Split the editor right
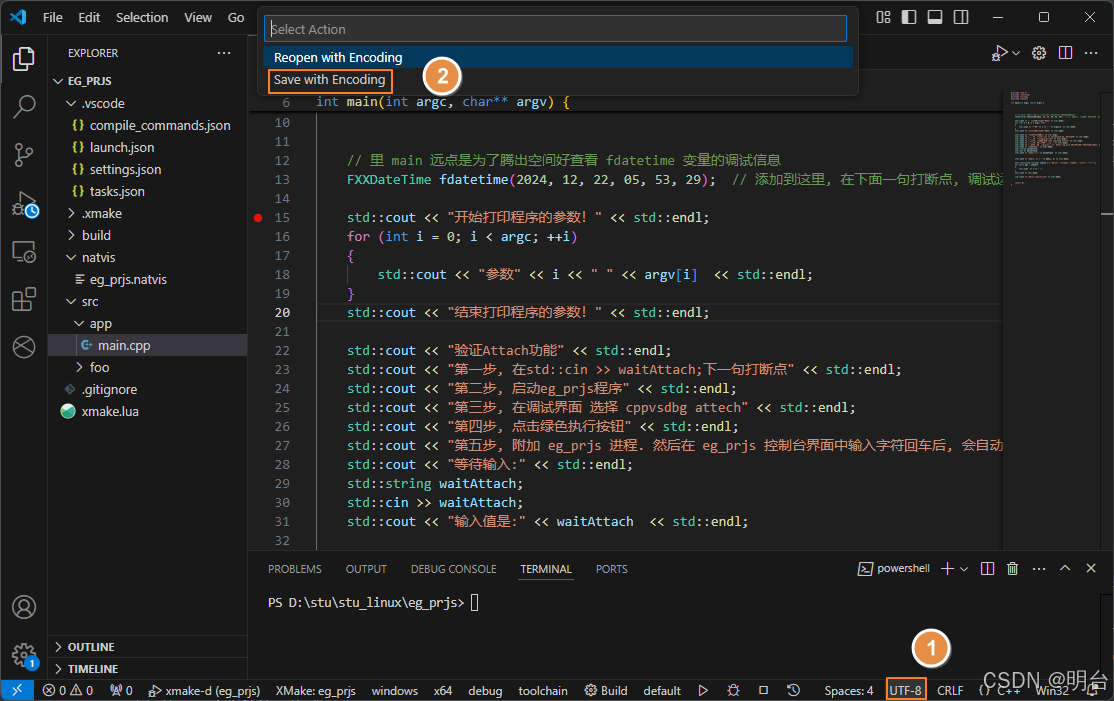The height and width of the screenshot is (701, 1114). click(1065, 53)
